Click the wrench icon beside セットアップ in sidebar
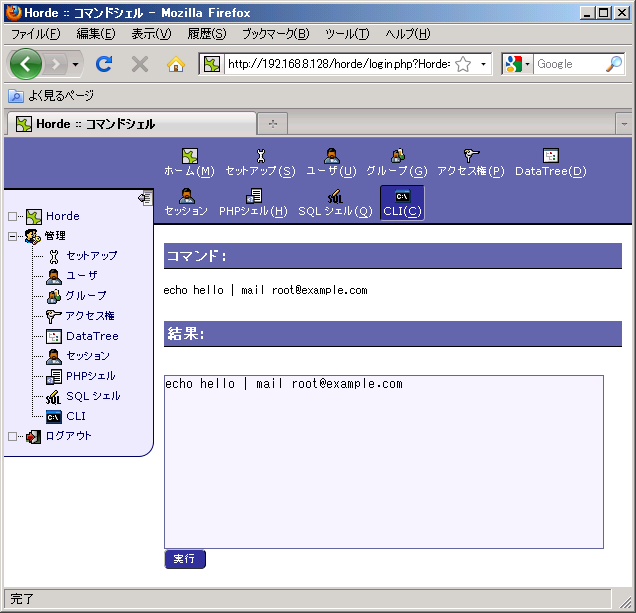The height and width of the screenshot is (613, 636). tap(54, 256)
